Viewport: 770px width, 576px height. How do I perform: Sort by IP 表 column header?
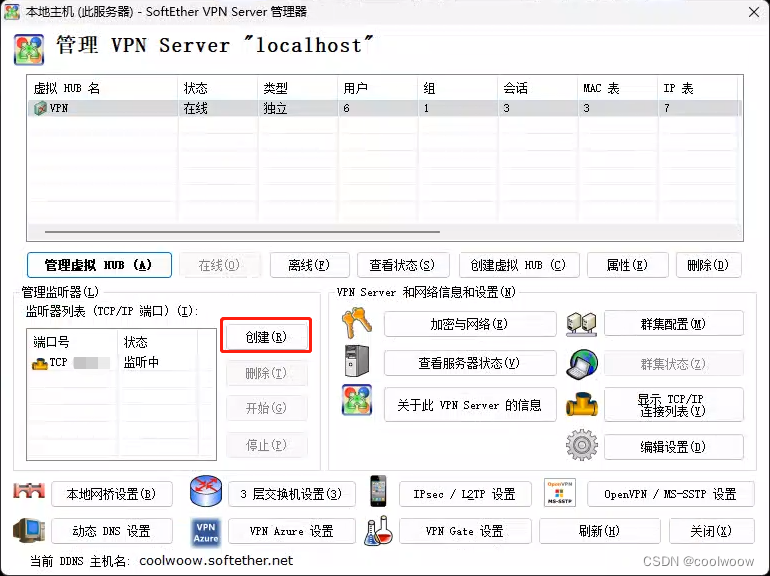tap(697, 88)
